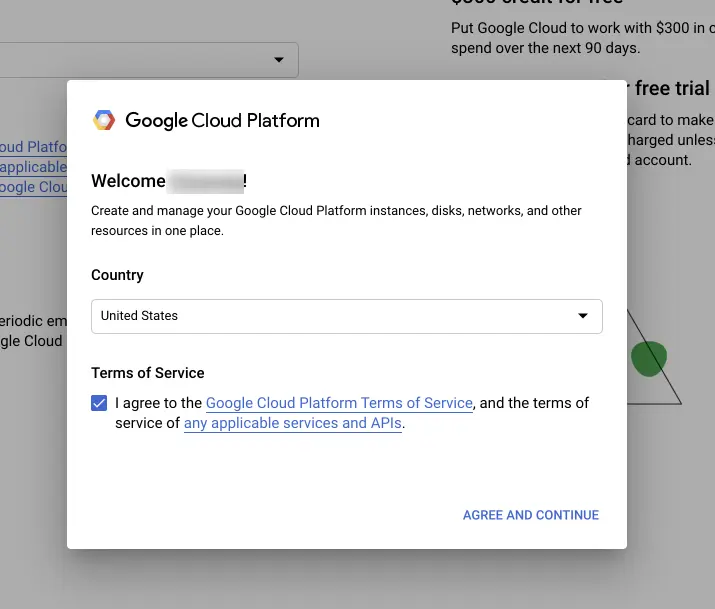Click the Welcome greeting text
This screenshot has width=715, height=609.
point(169,181)
